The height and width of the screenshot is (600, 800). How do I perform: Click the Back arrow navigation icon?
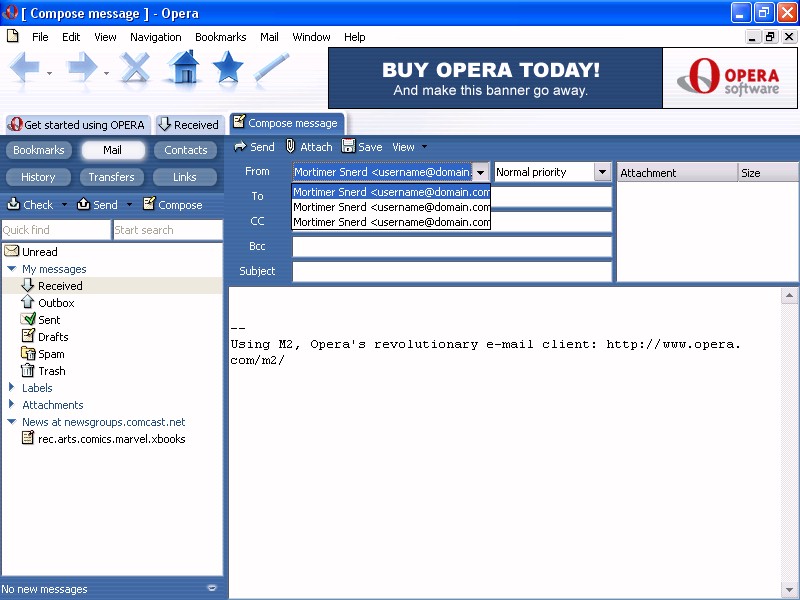[x=25, y=68]
